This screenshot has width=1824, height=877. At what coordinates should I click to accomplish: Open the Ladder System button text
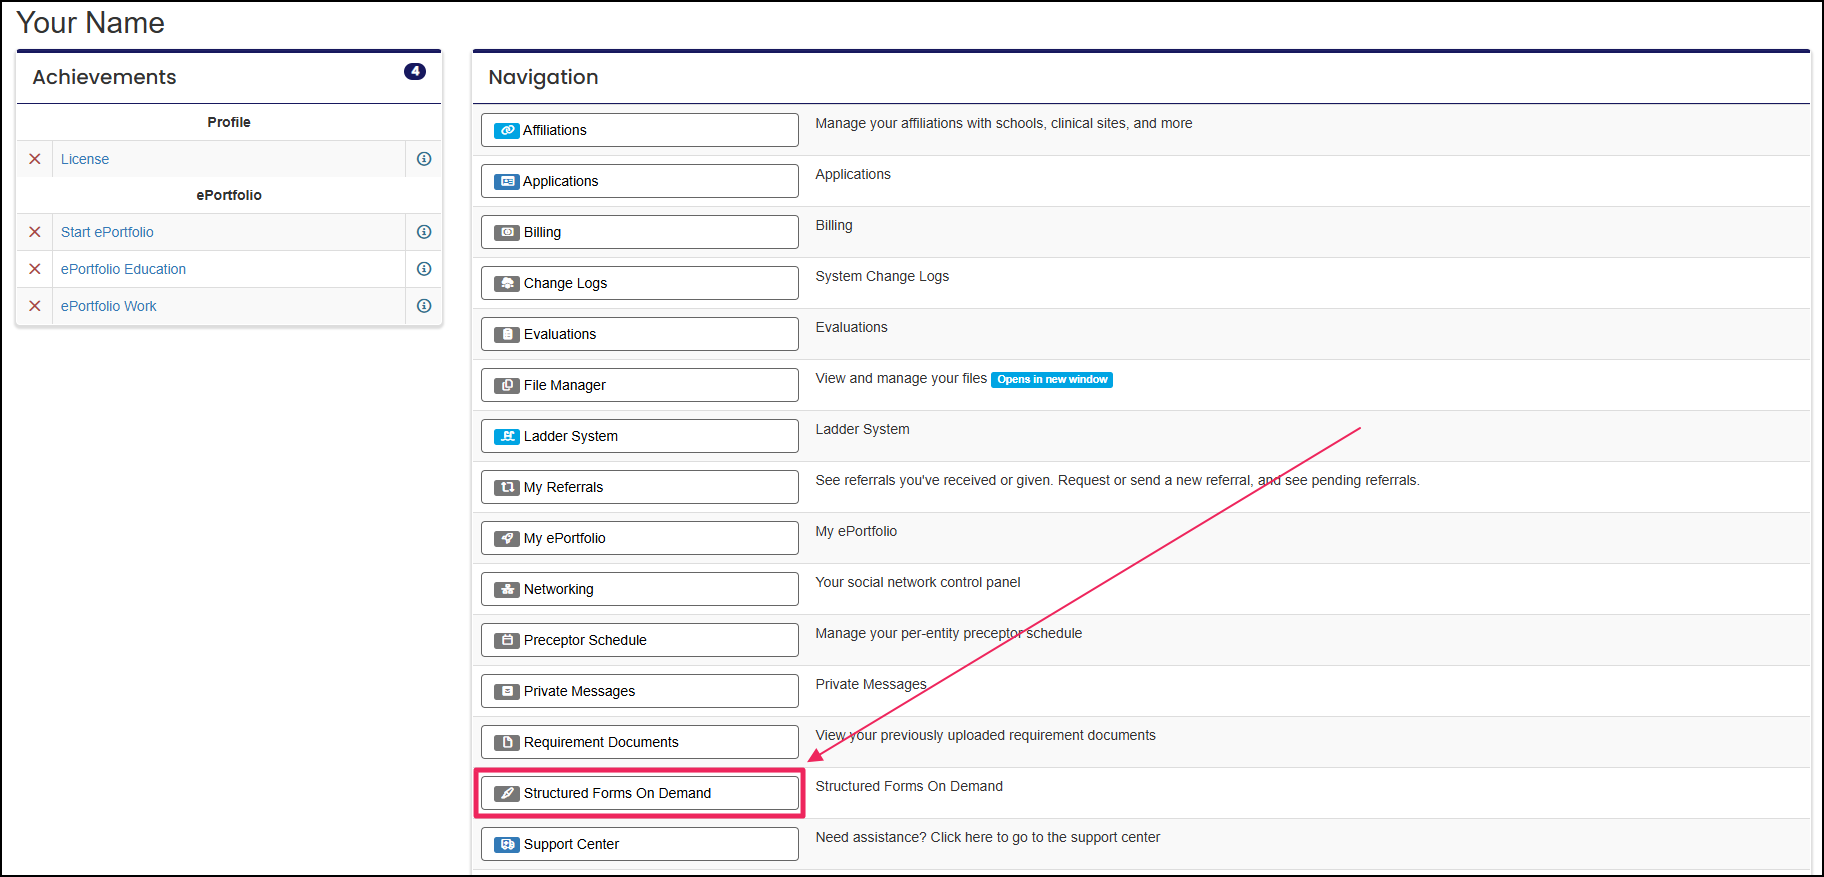click(x=571, y=436)
